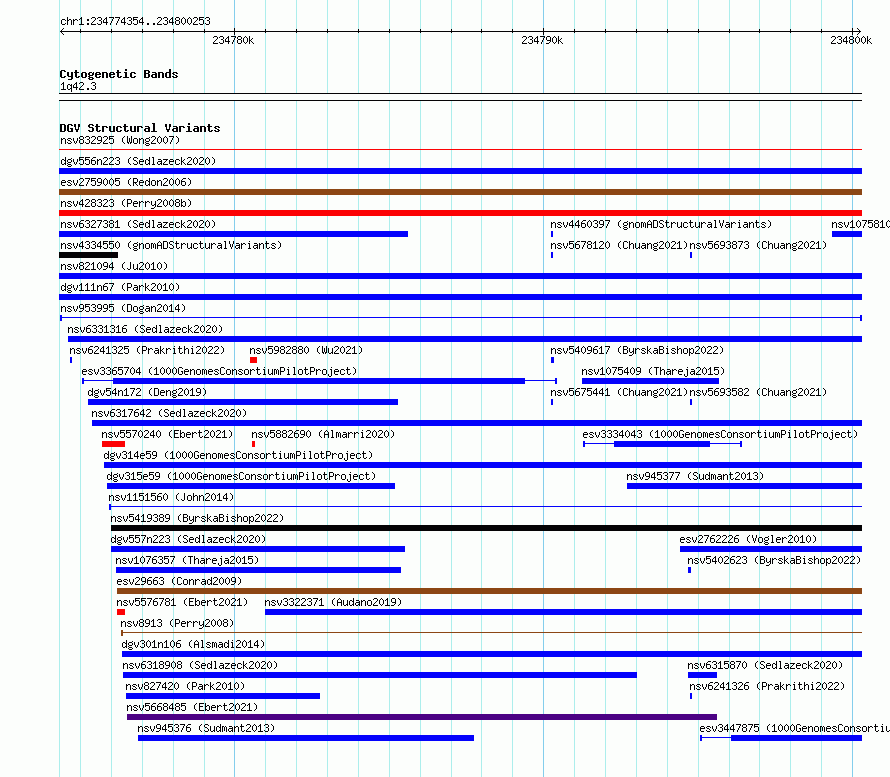This screenshot has height=777, width=890.
Task: Click the left arrow on the coordinate ruler
Action: [62, 31]
